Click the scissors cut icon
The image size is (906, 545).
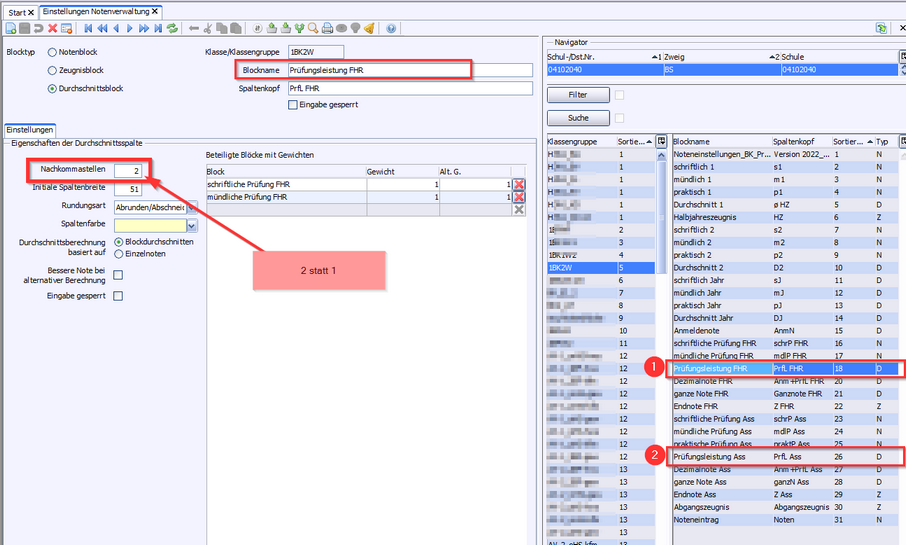click(209, 28)
